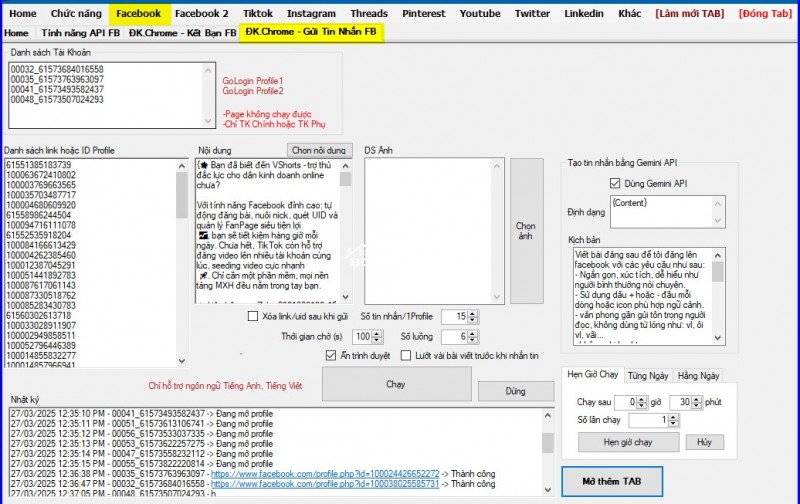This screenshot has height=504, width=800.
Task: Click the GoLogin Profile1 red label
Action: pos(253,81)
